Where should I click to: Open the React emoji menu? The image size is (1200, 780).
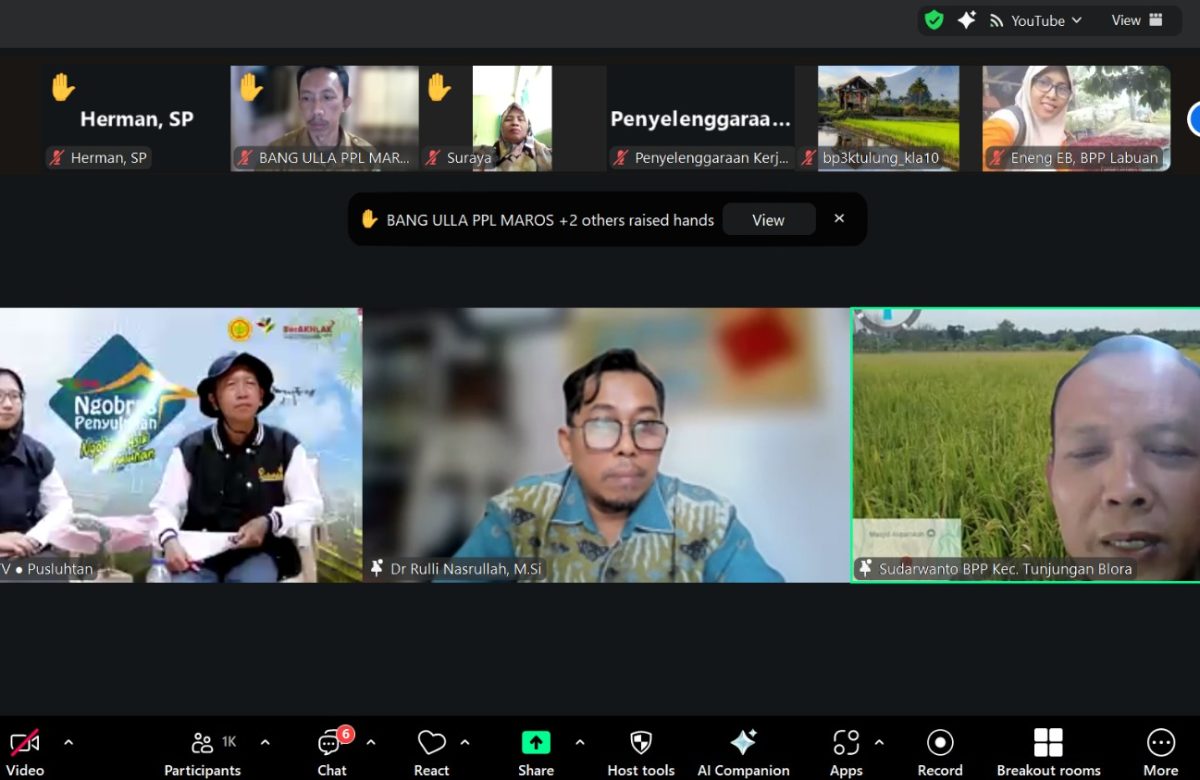coord(431,752)
